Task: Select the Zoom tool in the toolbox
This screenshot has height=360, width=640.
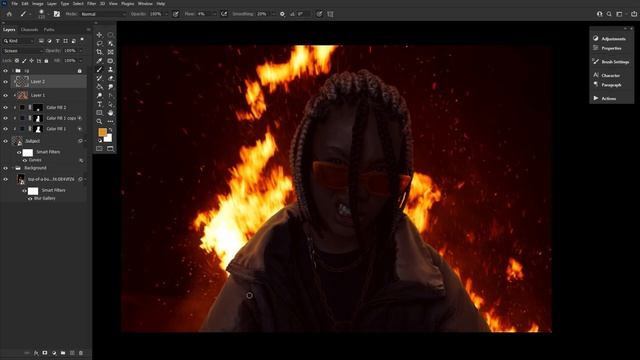Action: tap(100, 121)
